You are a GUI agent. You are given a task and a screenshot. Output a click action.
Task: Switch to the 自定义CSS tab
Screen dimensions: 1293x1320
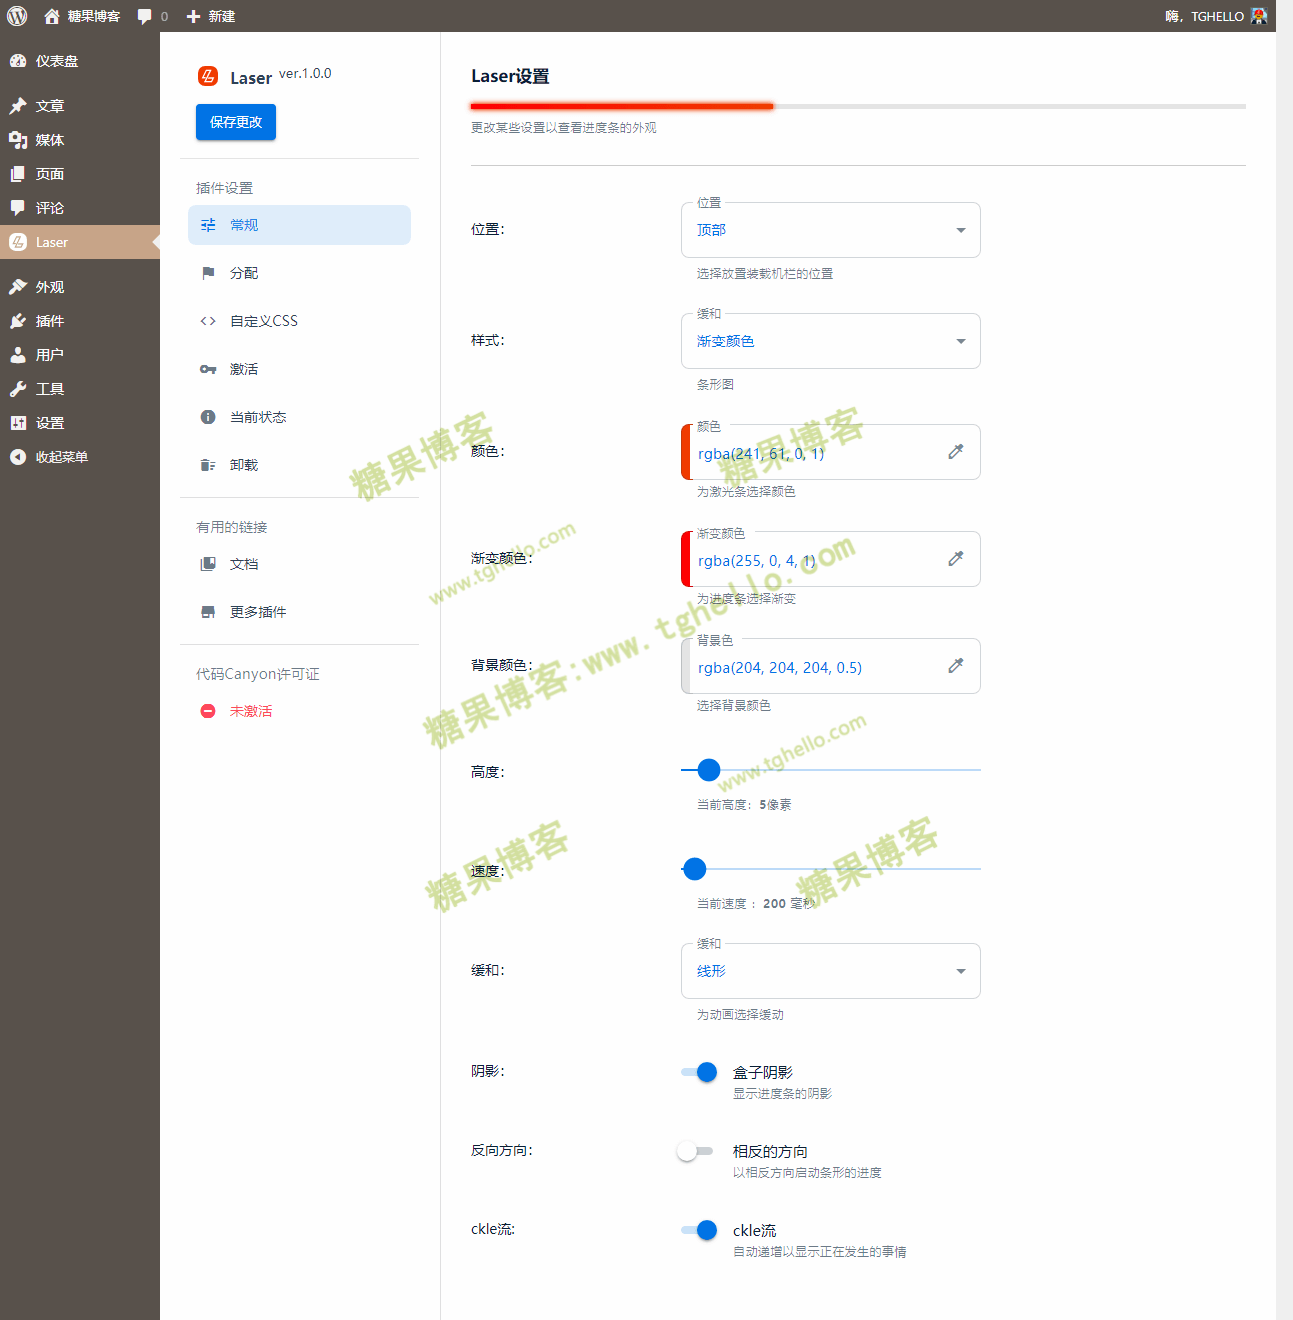click(x=299, y=321)
